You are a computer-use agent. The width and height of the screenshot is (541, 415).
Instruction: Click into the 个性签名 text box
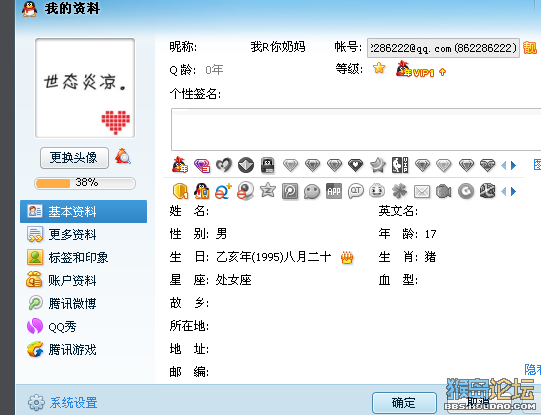pos(356,129)
